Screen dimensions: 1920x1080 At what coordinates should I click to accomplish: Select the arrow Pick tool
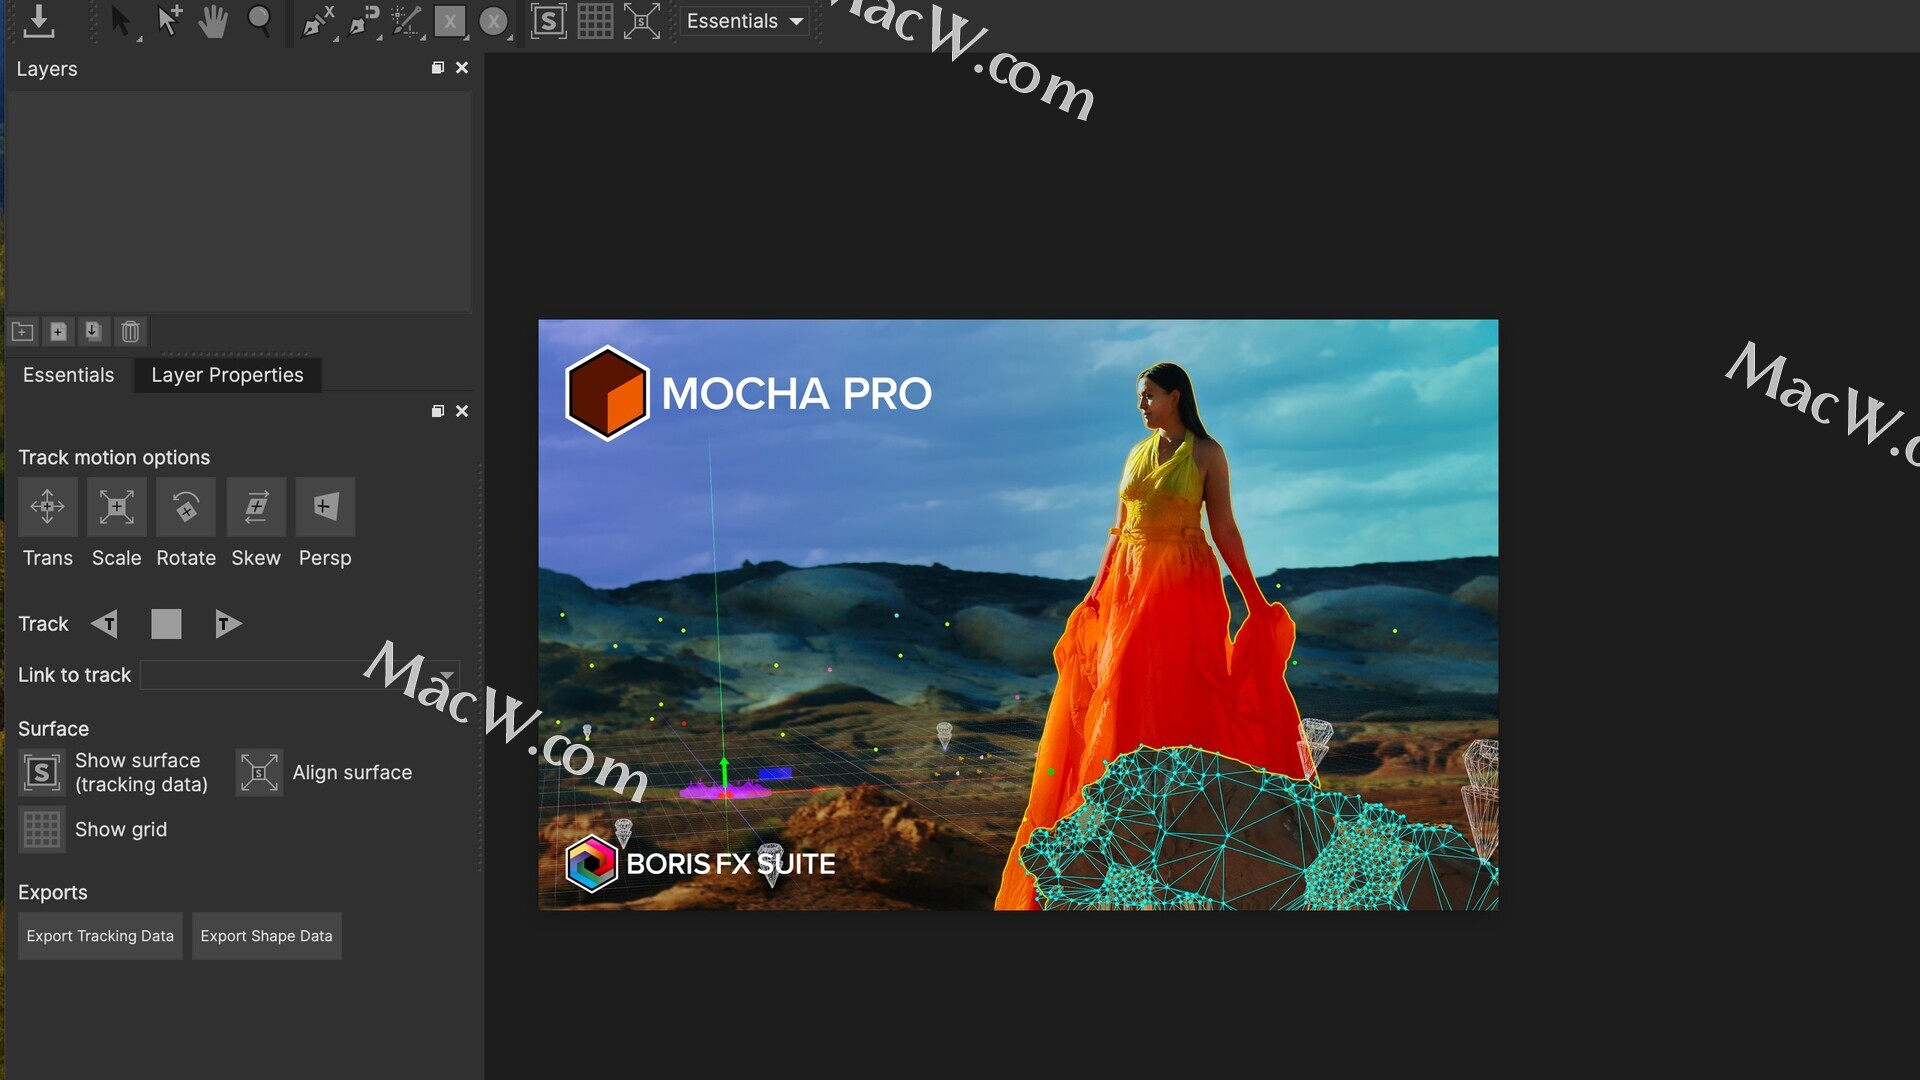click(121, 21)
